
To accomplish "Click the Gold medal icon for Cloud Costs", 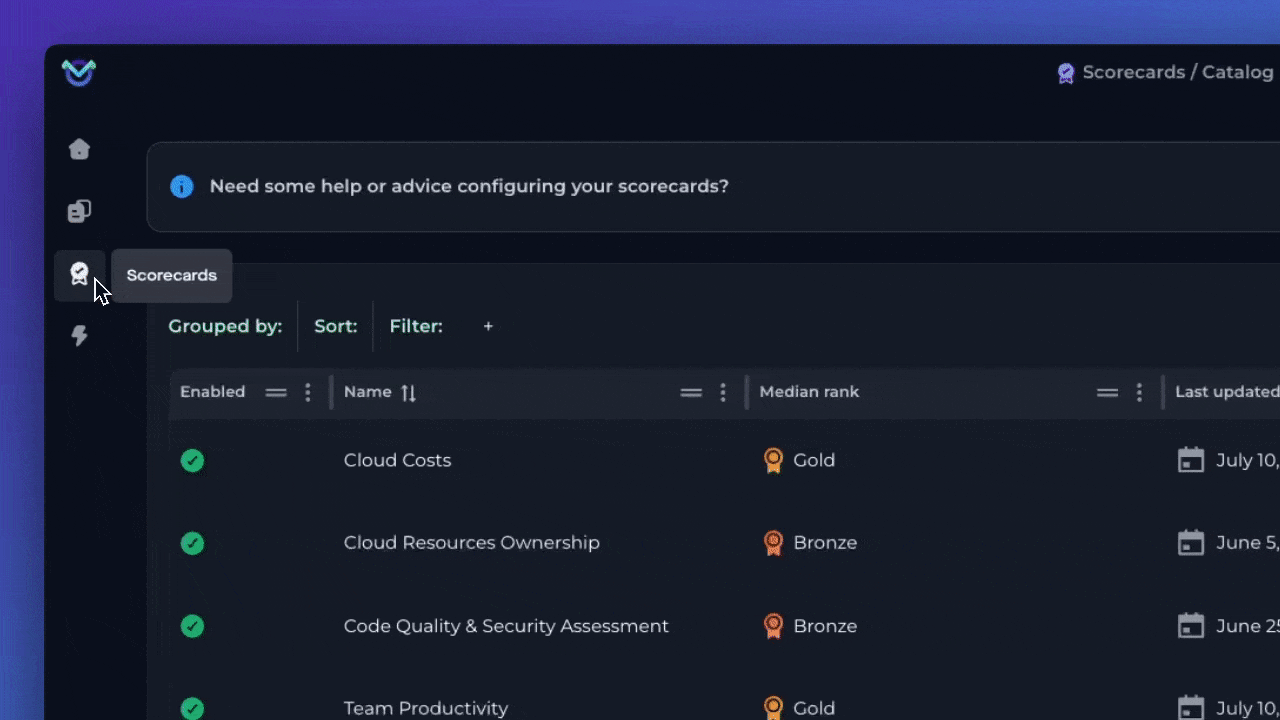I will (x=773, y=460).
